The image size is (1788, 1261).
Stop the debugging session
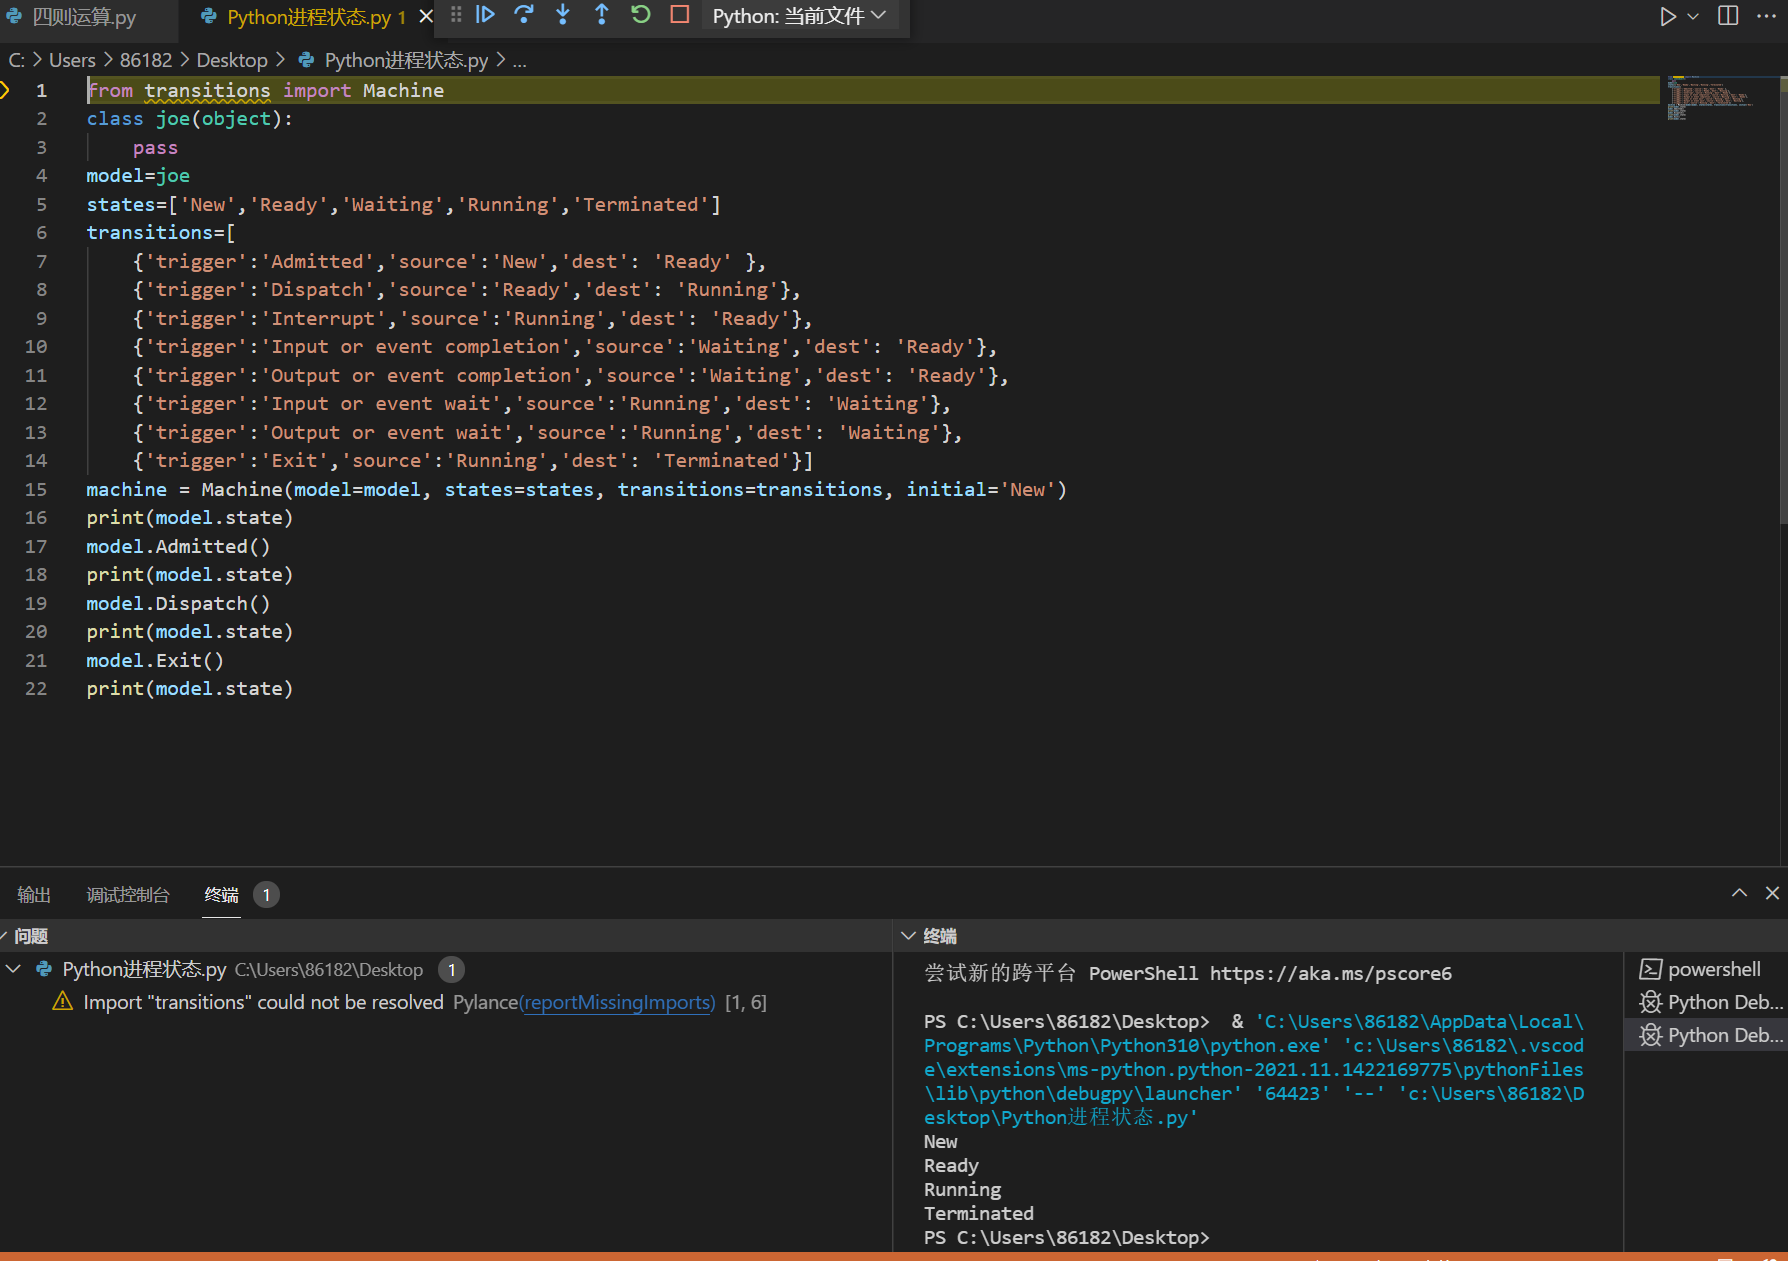click(680, 15)
